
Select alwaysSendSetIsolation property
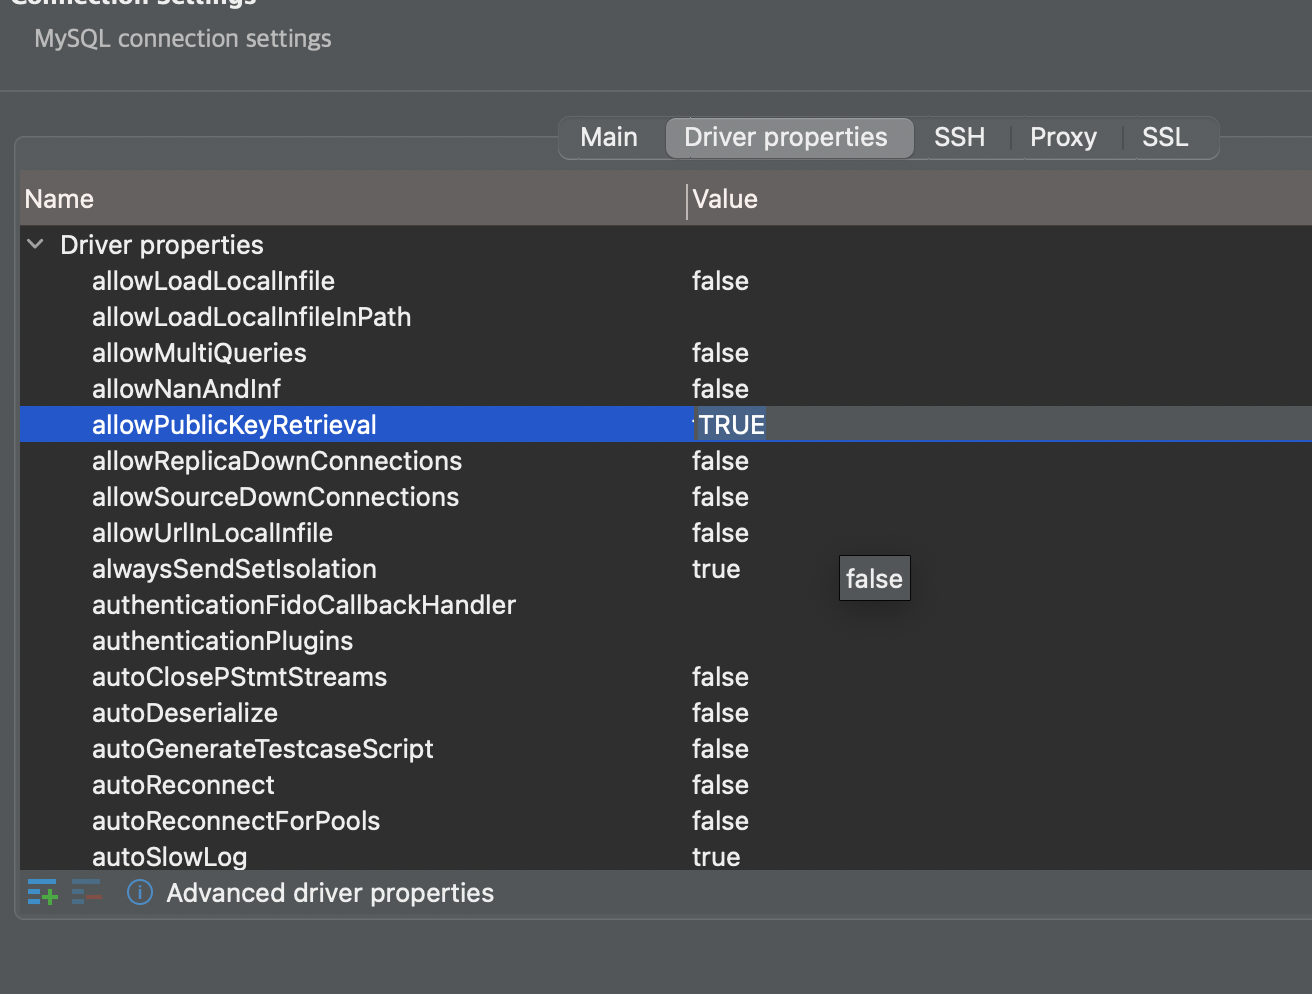(x=234, y=569)
